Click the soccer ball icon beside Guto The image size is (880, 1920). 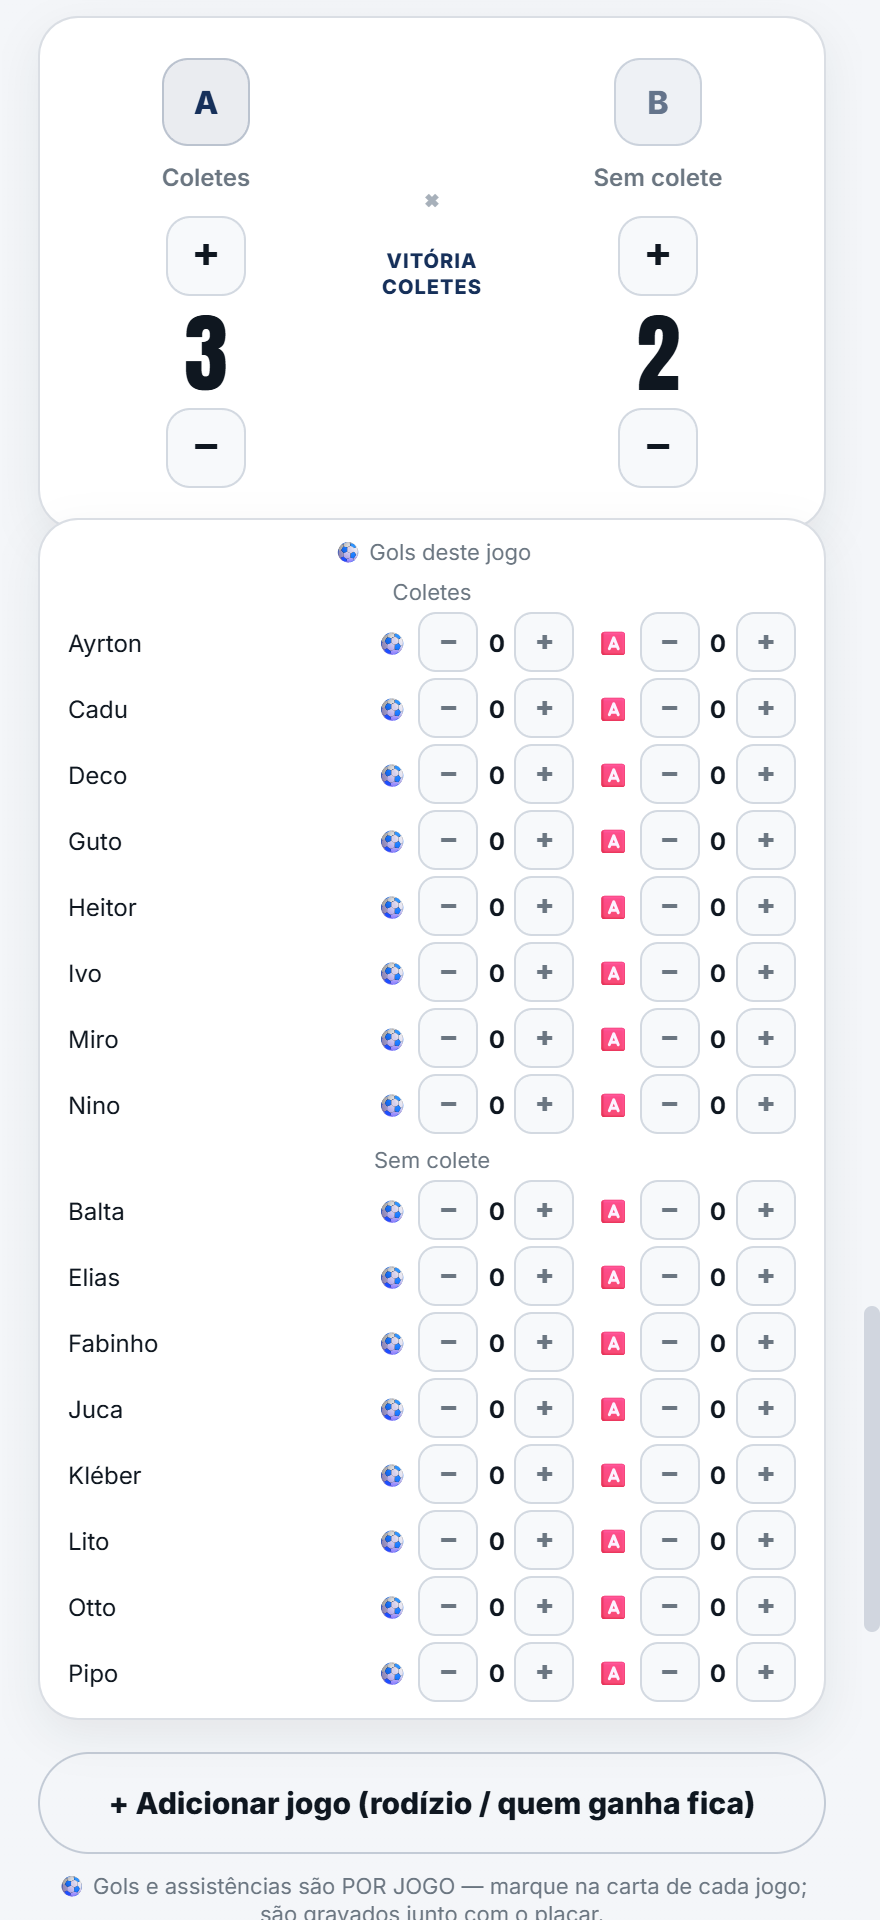[x=392, y=841]
